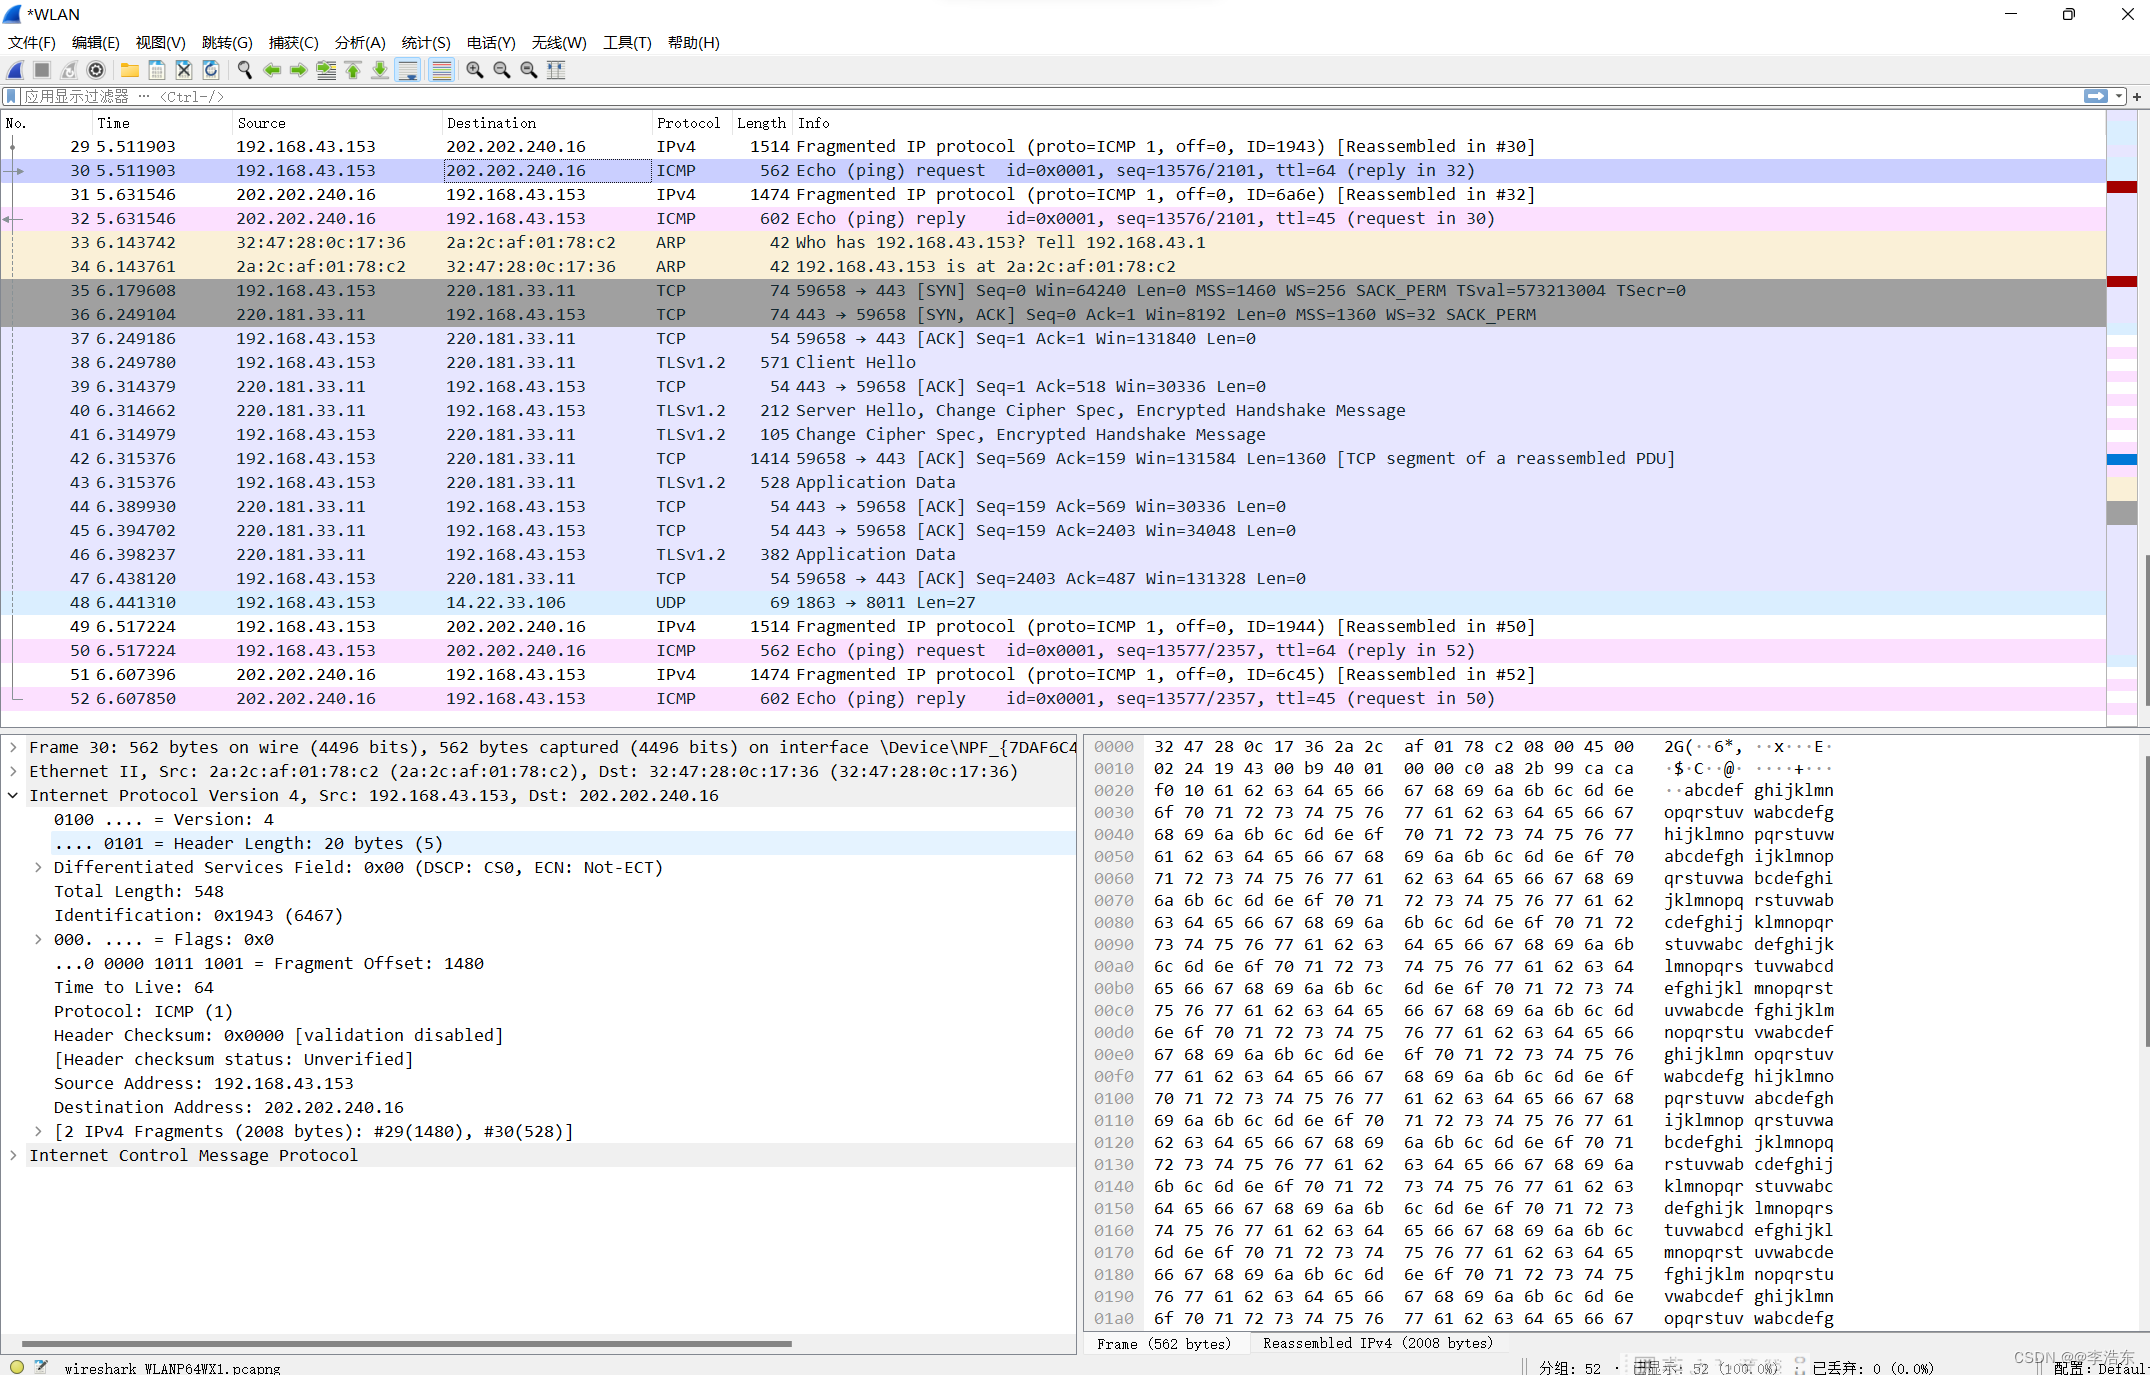Open capture options gear icon
Viewport: 2150px width, 1375px height.
(96, 70)
